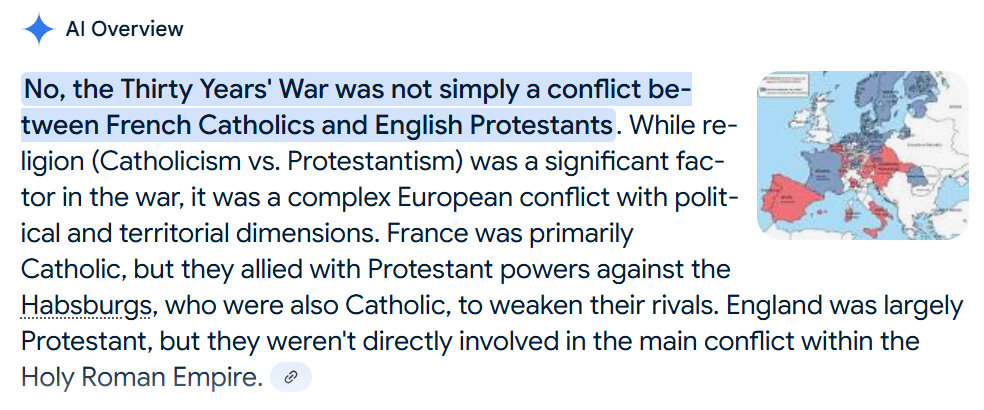
Task: Click the link icon after the paragraph
Action: [x=291, y=378]
